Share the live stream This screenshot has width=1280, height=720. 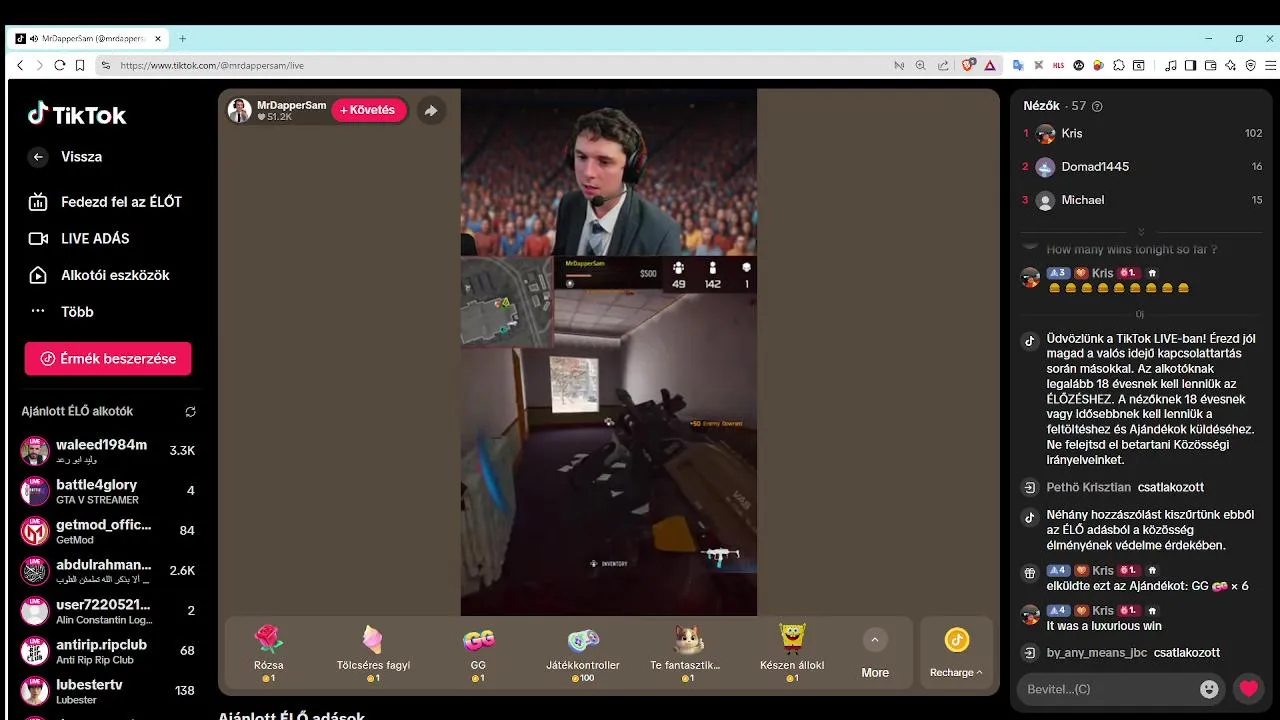point(430,111)
